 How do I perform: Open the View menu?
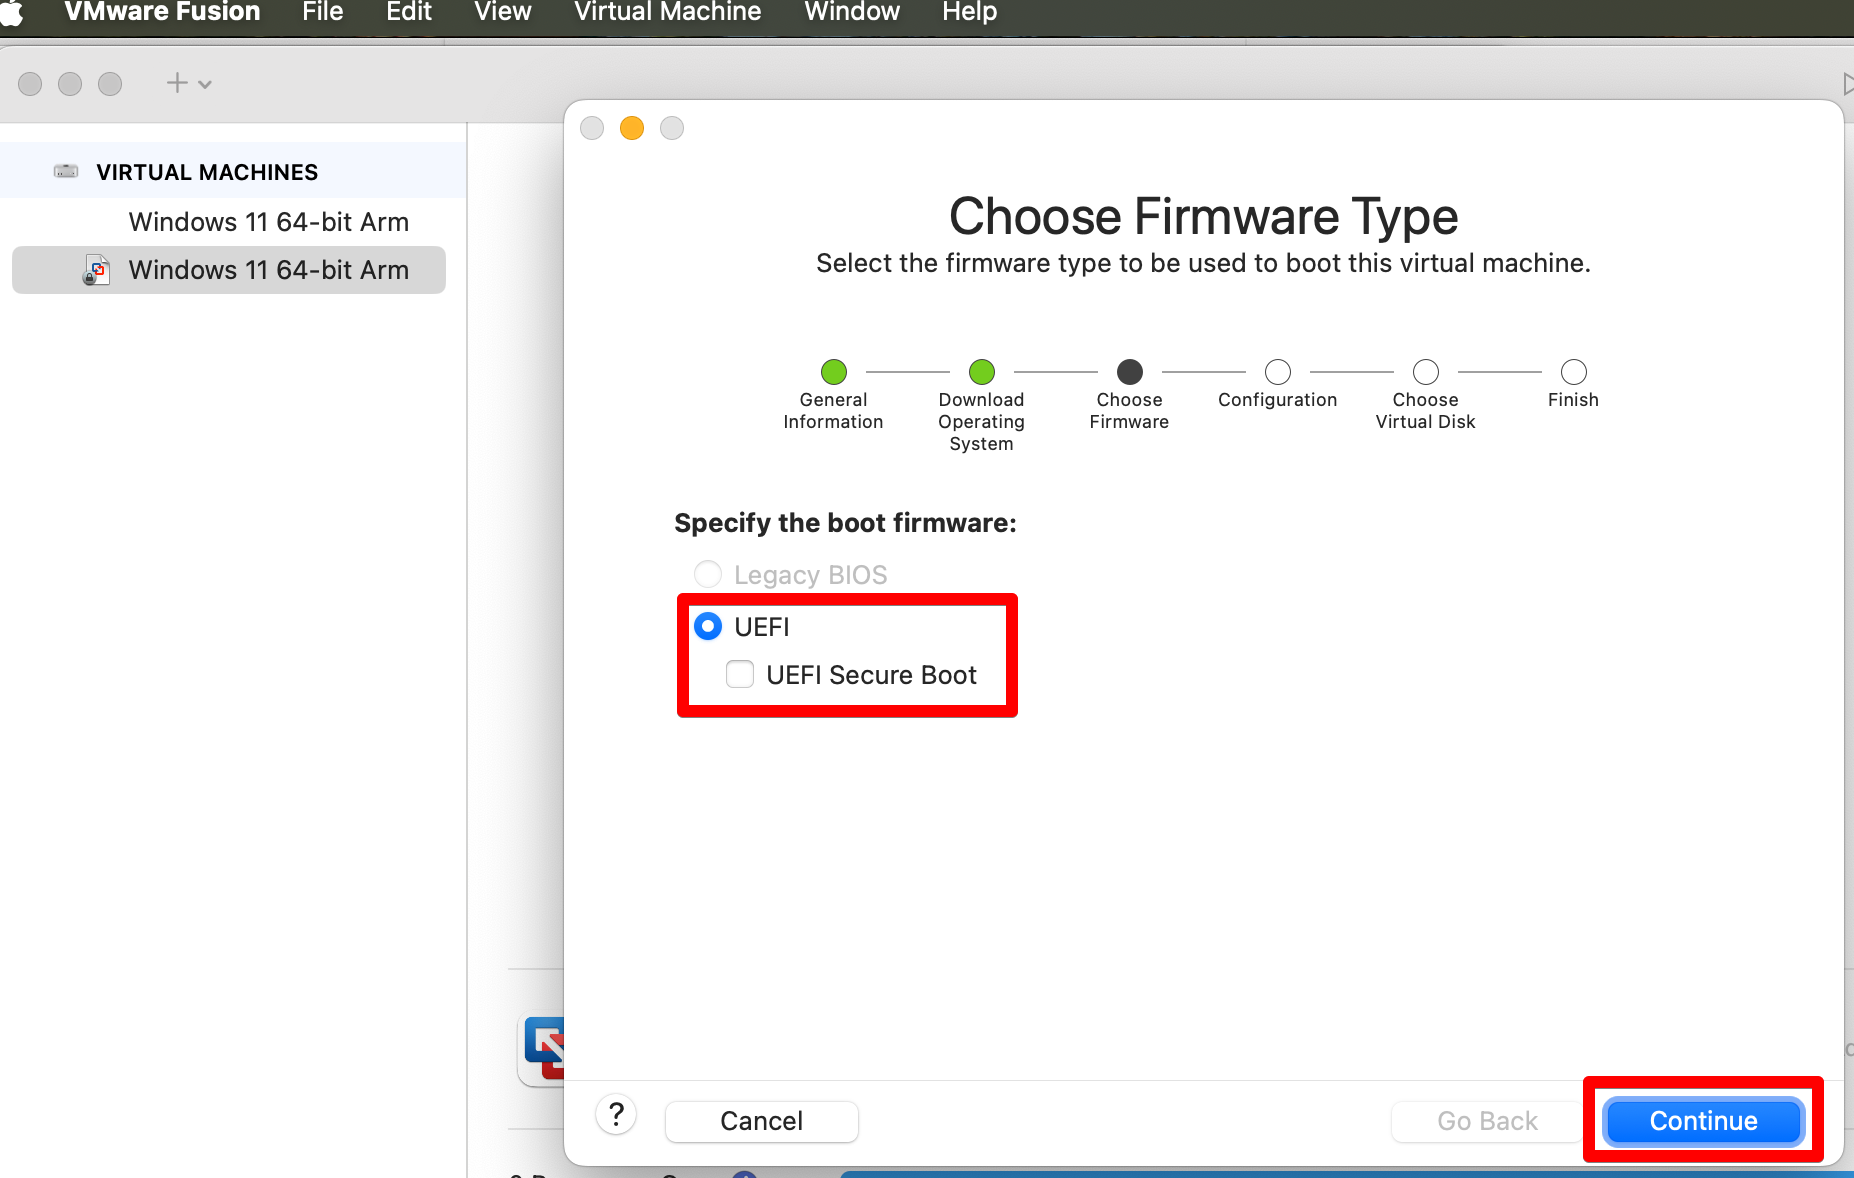click(503, 12)
